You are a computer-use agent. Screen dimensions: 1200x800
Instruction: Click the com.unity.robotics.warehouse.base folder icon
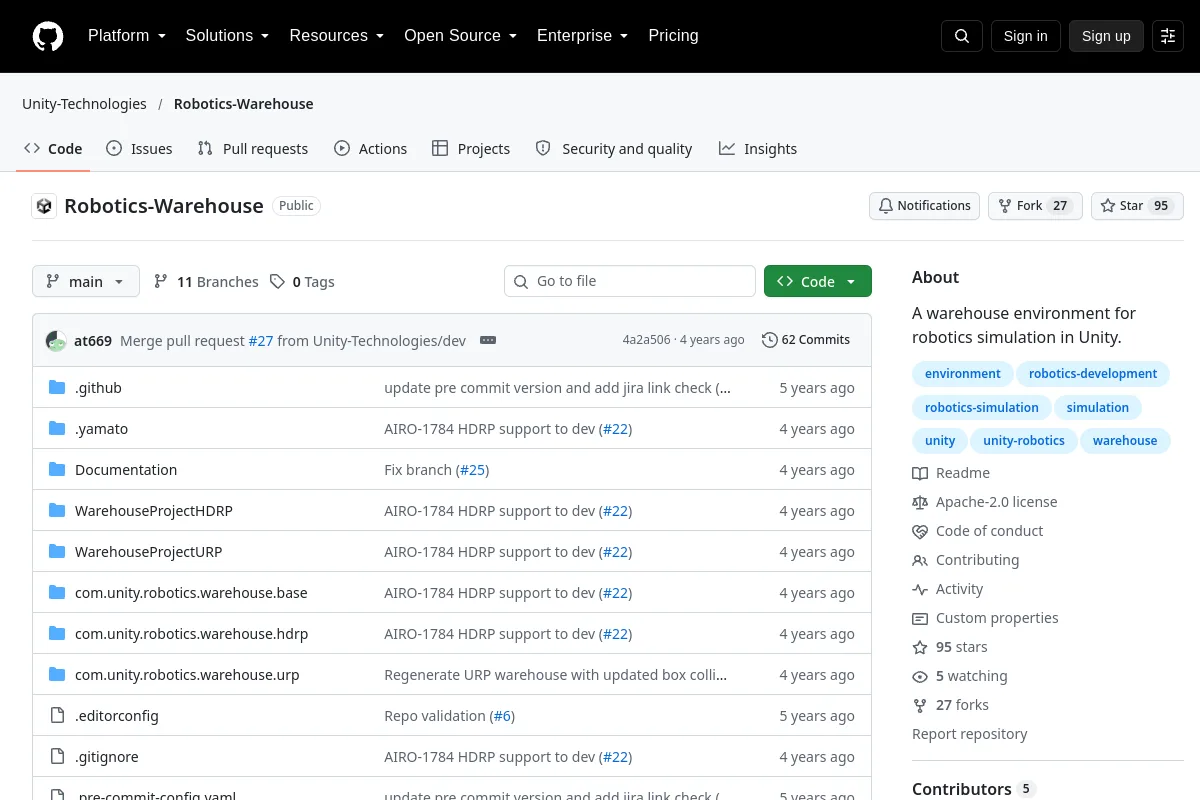[x=57, y=593]
